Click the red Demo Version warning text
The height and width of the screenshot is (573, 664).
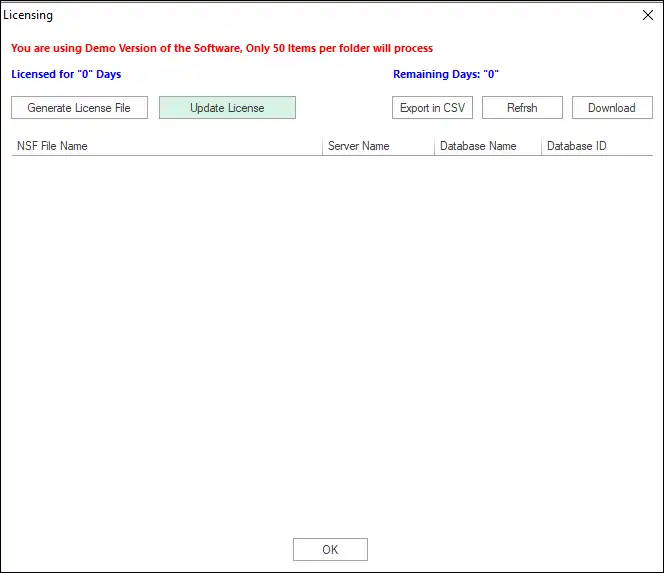point(222,48)
